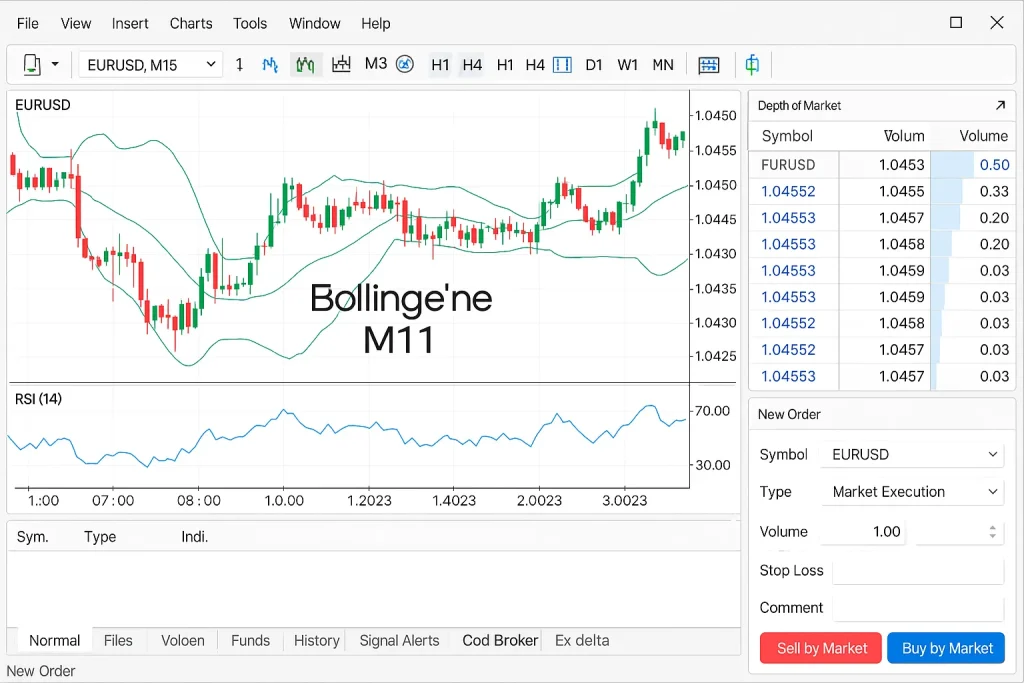Open the arrow beside the new chart icon
Image resolution: width=1024 pixels, height=683 pixels.
[x=55, y=64]
